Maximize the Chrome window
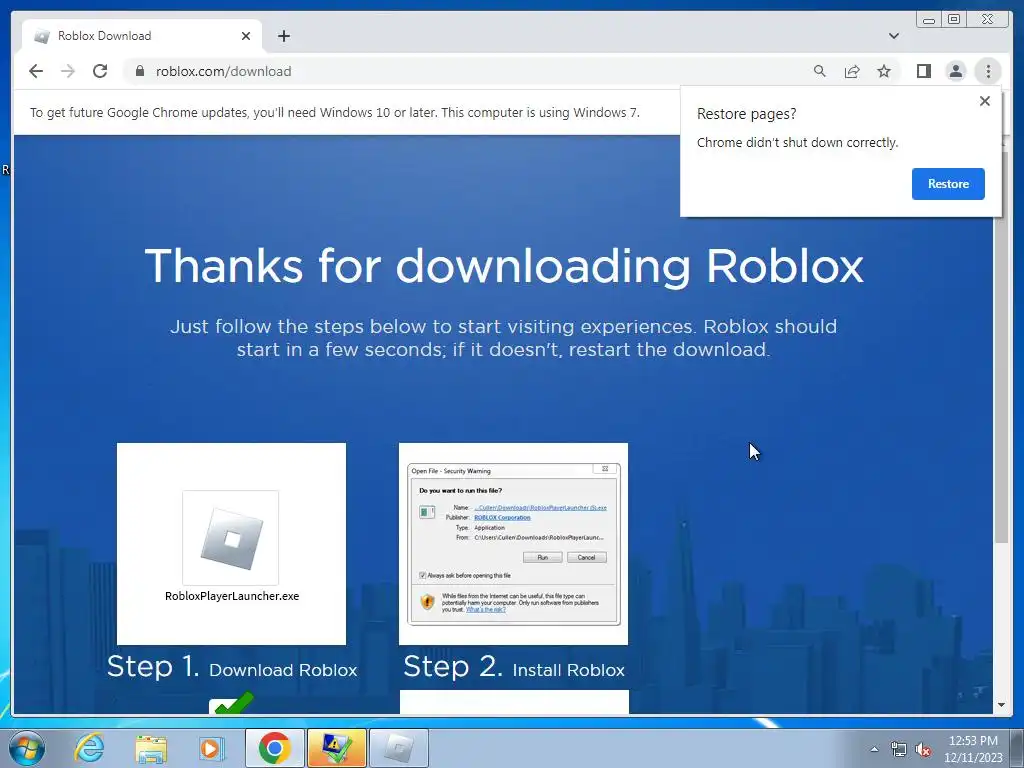Image resolution: width=1024 pixels, height=768 pixels. (954, 20)
